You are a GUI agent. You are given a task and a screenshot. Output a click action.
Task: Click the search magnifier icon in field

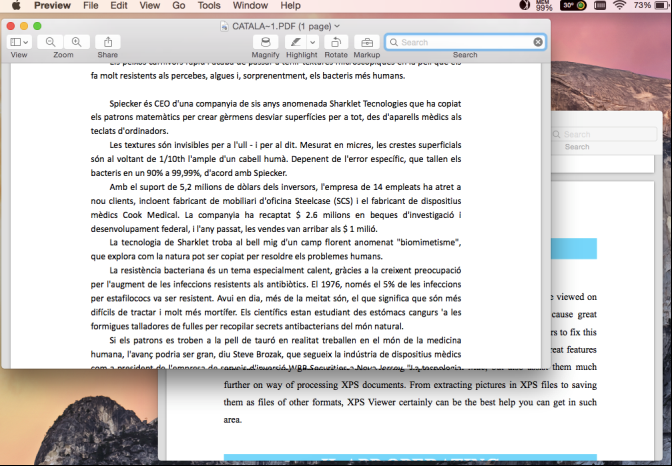click(394, 42)
